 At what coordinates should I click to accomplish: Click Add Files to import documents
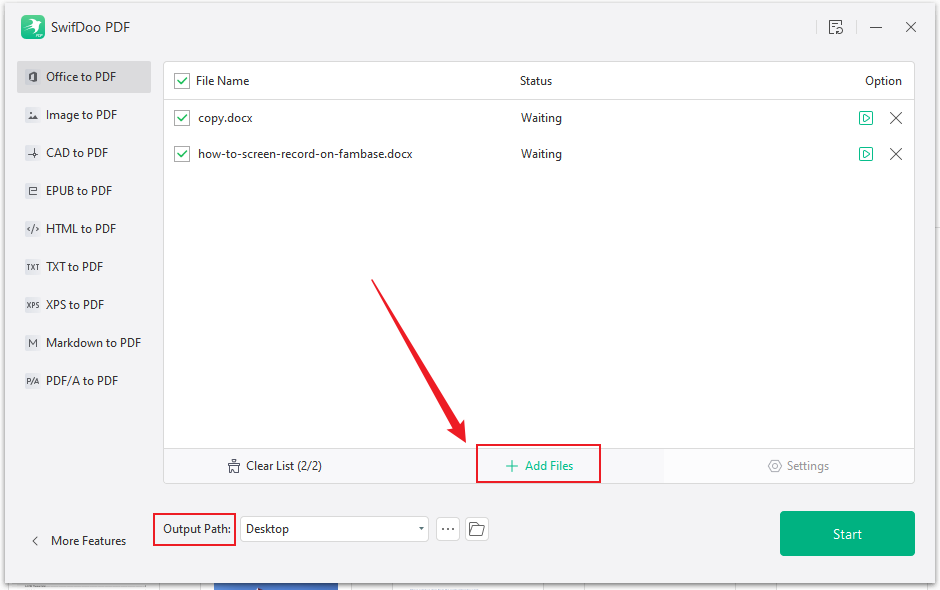tap(538, 463)
